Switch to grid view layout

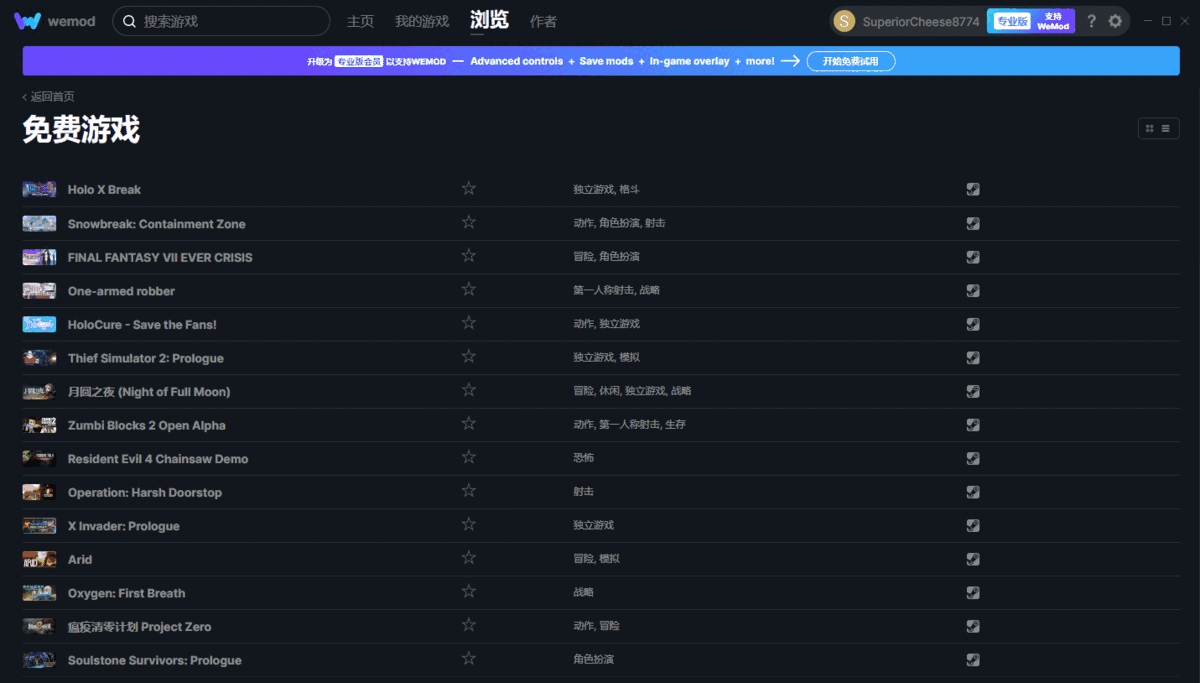click(x=1148, y=128)
